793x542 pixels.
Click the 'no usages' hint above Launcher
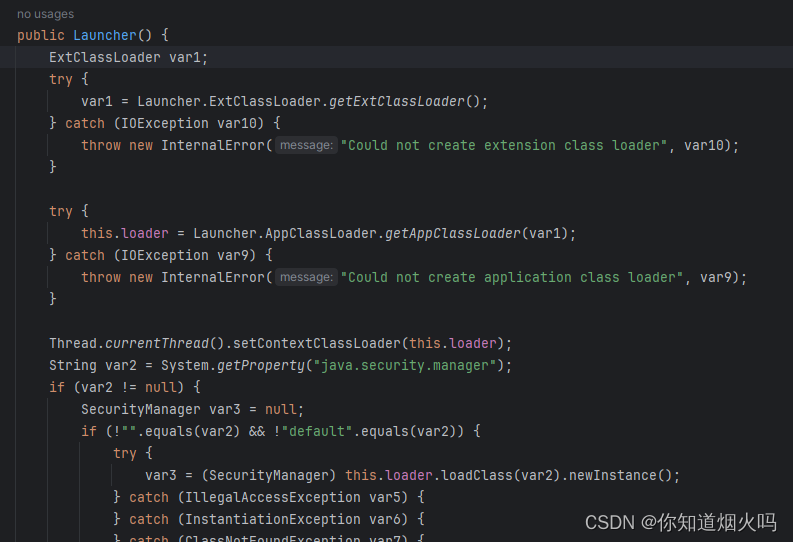[46, 14]
